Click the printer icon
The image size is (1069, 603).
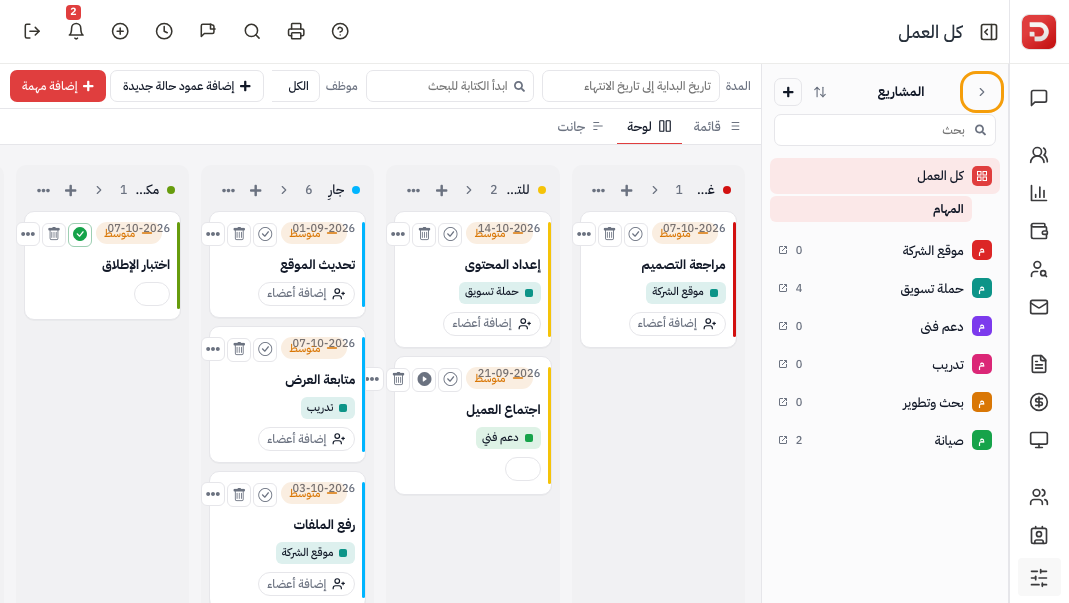[296, 31]
